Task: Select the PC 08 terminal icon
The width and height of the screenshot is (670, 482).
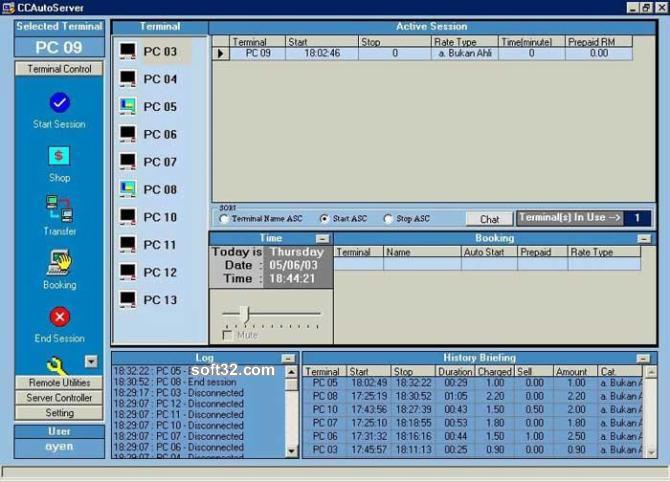Action: click(x=128, y=189)
